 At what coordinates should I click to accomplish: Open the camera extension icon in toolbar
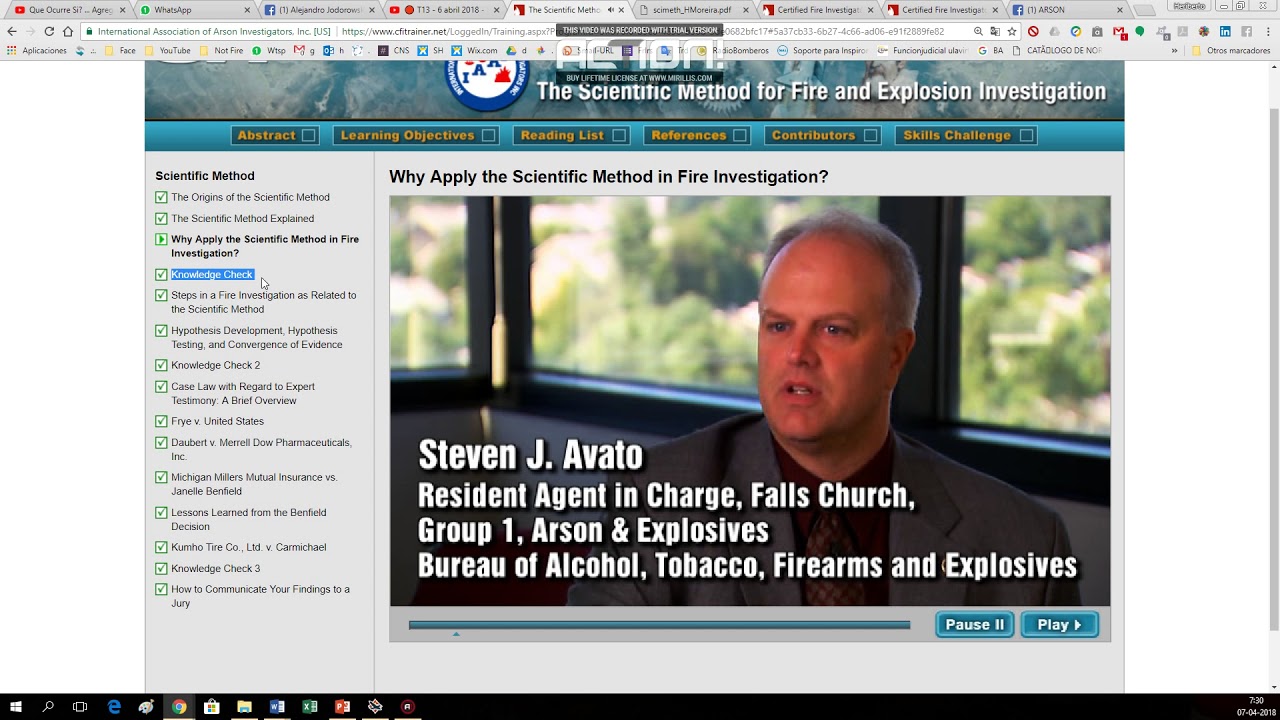1097,31
